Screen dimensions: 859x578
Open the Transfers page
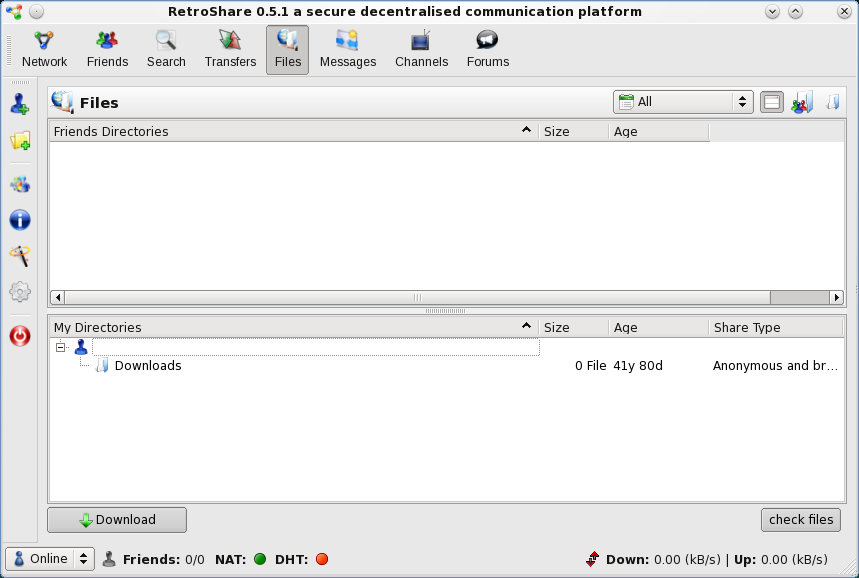231,50
